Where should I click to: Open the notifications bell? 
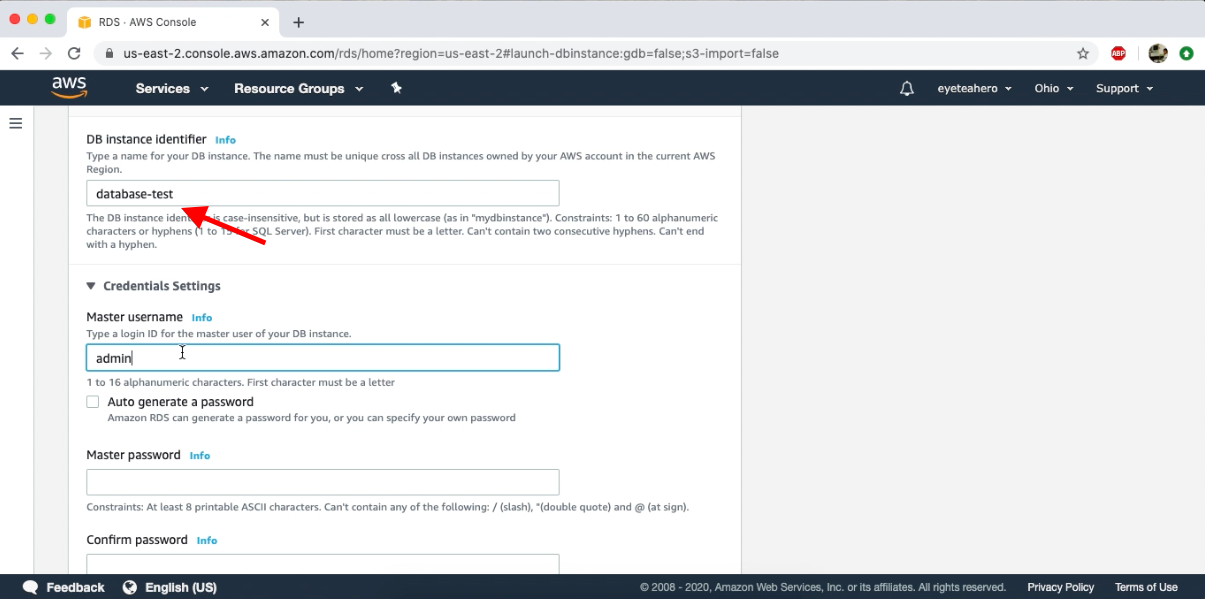point(907,88)
